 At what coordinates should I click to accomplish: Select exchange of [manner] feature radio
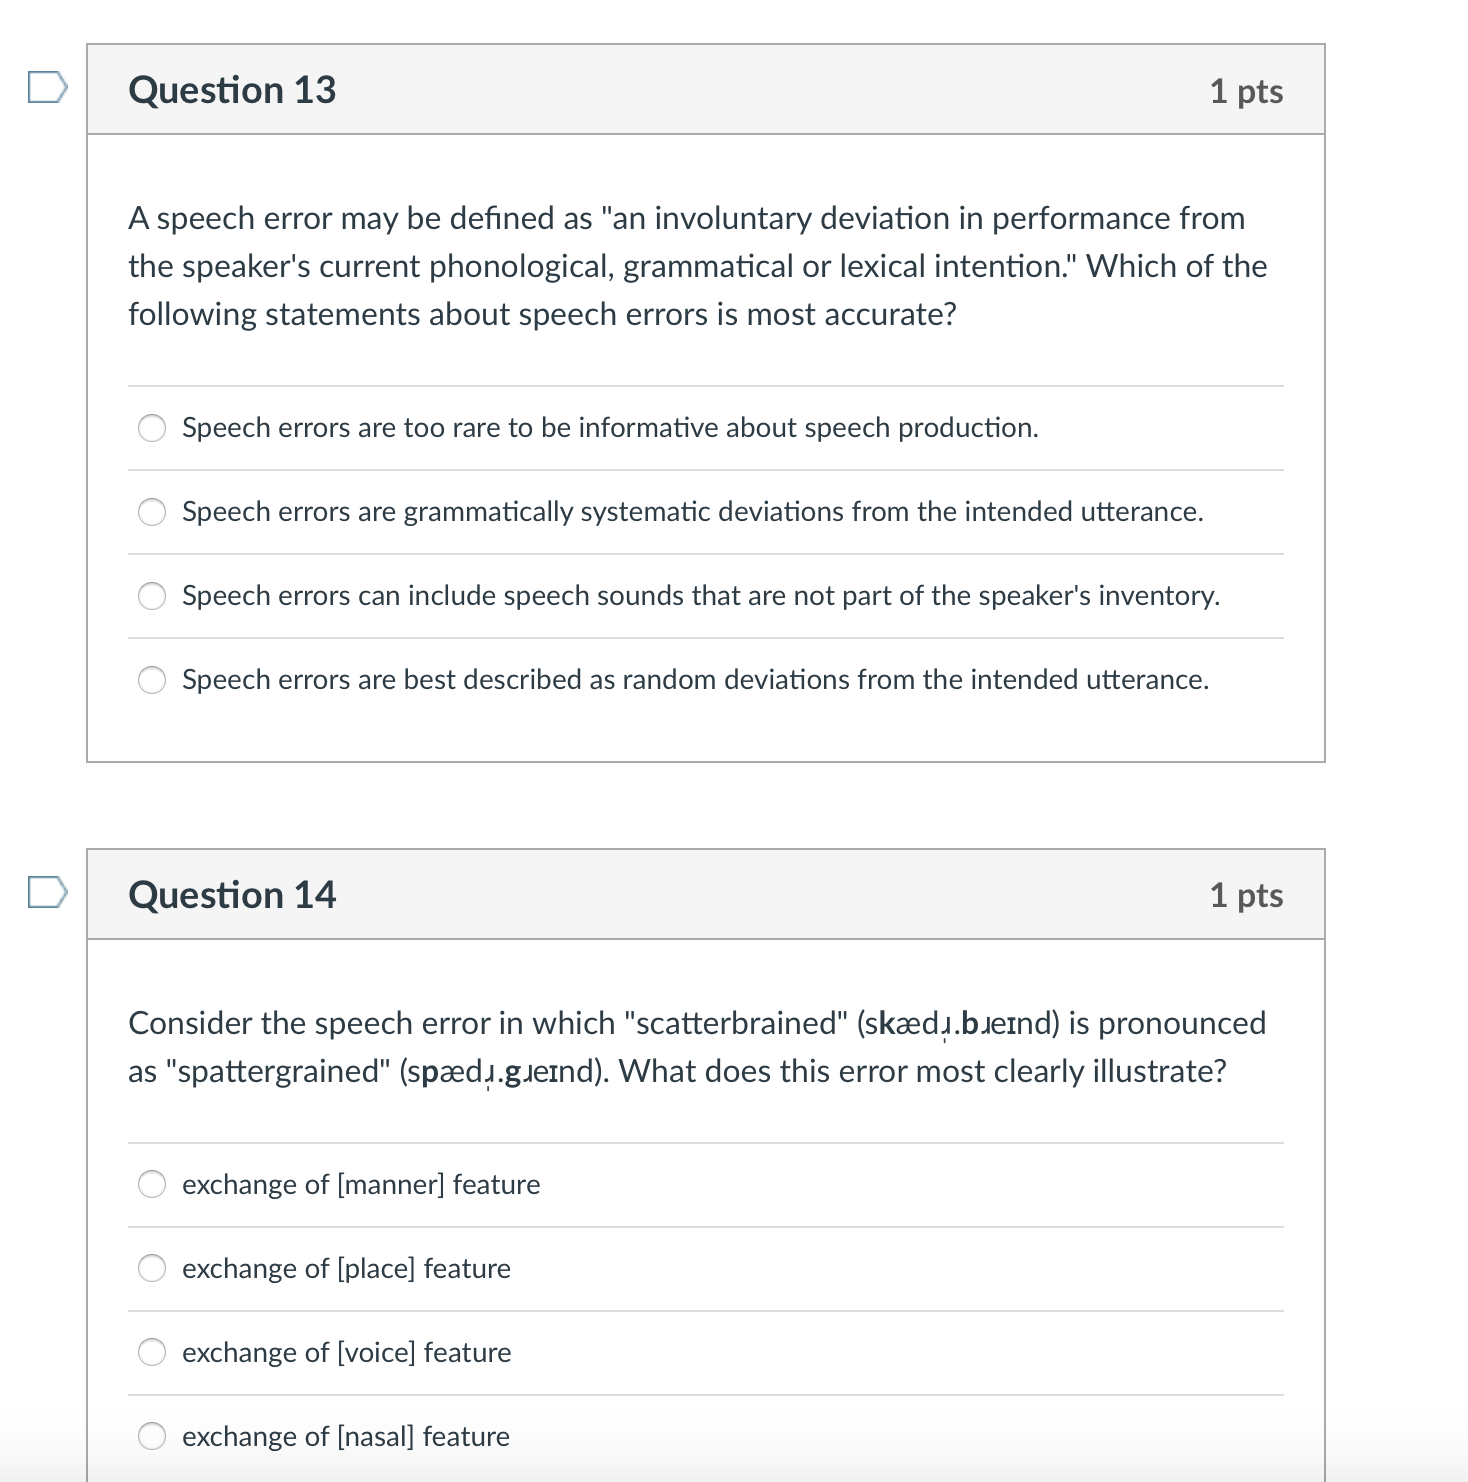[x=152, y=1184]
